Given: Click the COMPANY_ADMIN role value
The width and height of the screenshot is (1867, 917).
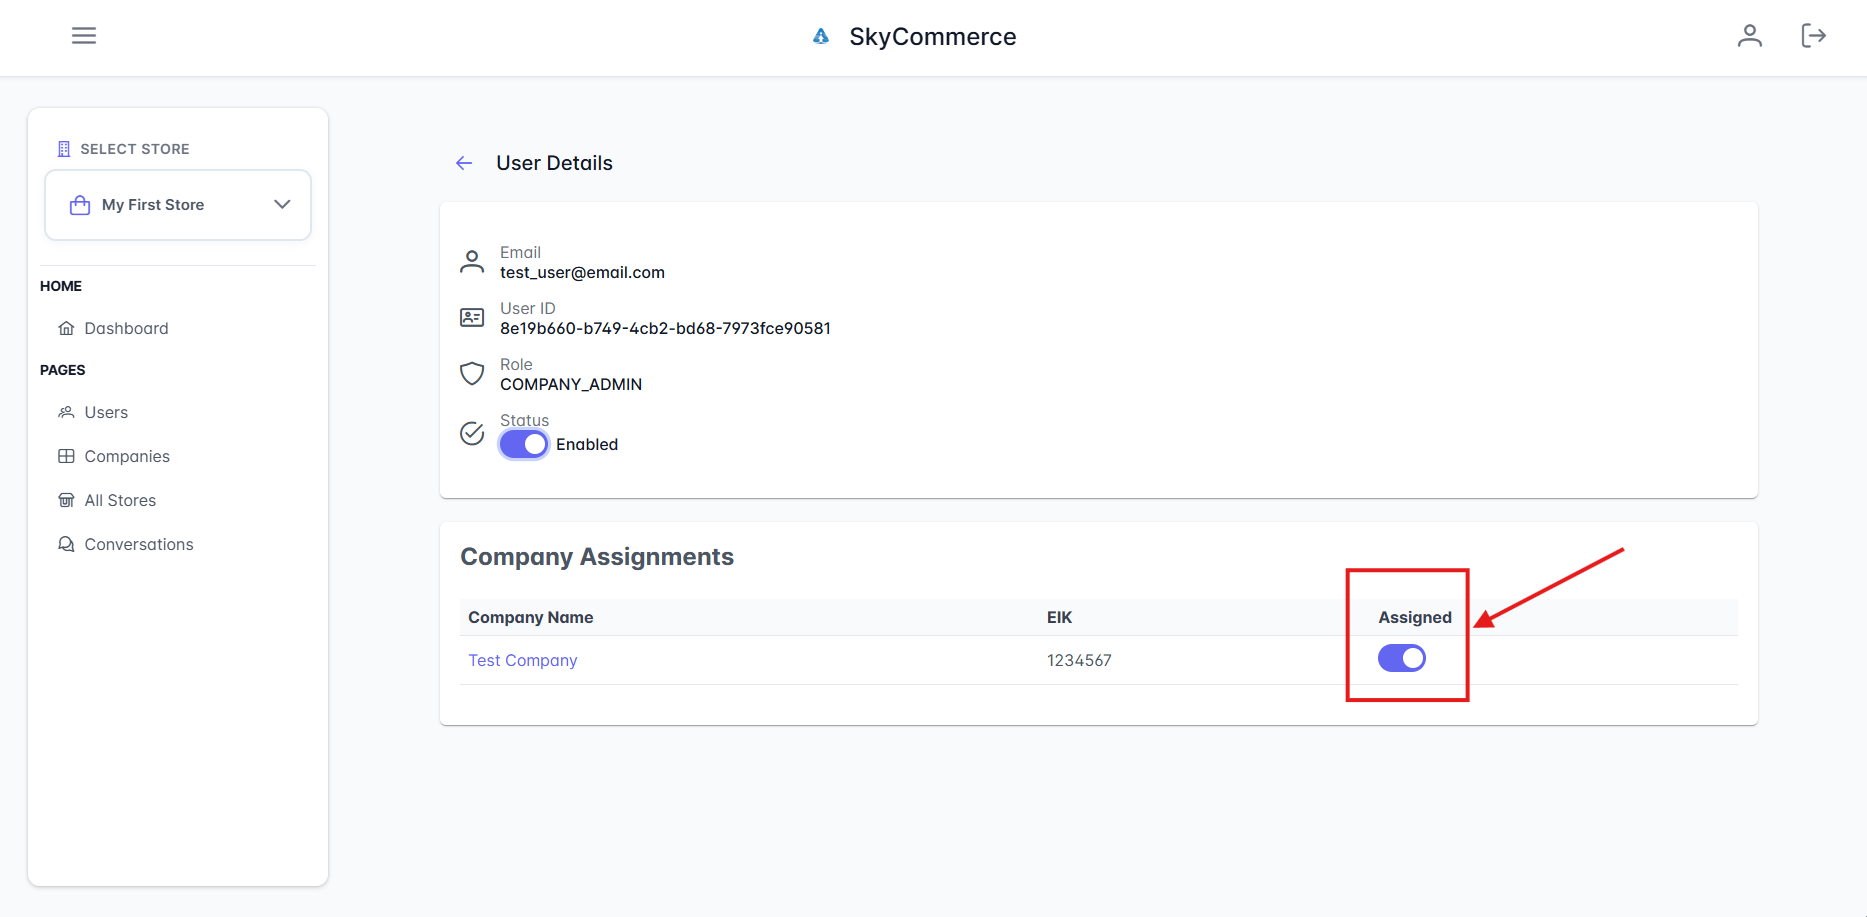Looking at the screenshot, I should 571,384.
